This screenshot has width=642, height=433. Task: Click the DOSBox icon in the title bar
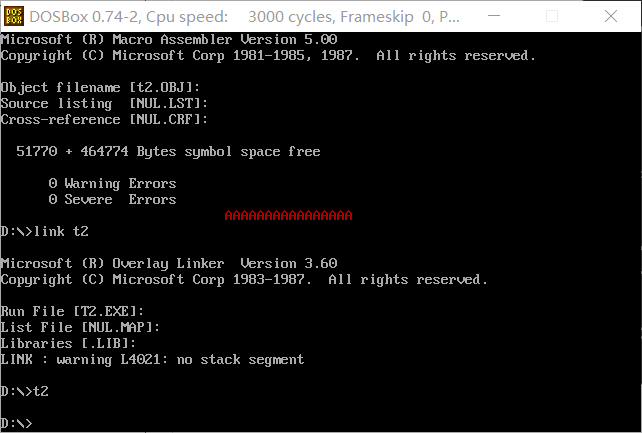point(14,17)
